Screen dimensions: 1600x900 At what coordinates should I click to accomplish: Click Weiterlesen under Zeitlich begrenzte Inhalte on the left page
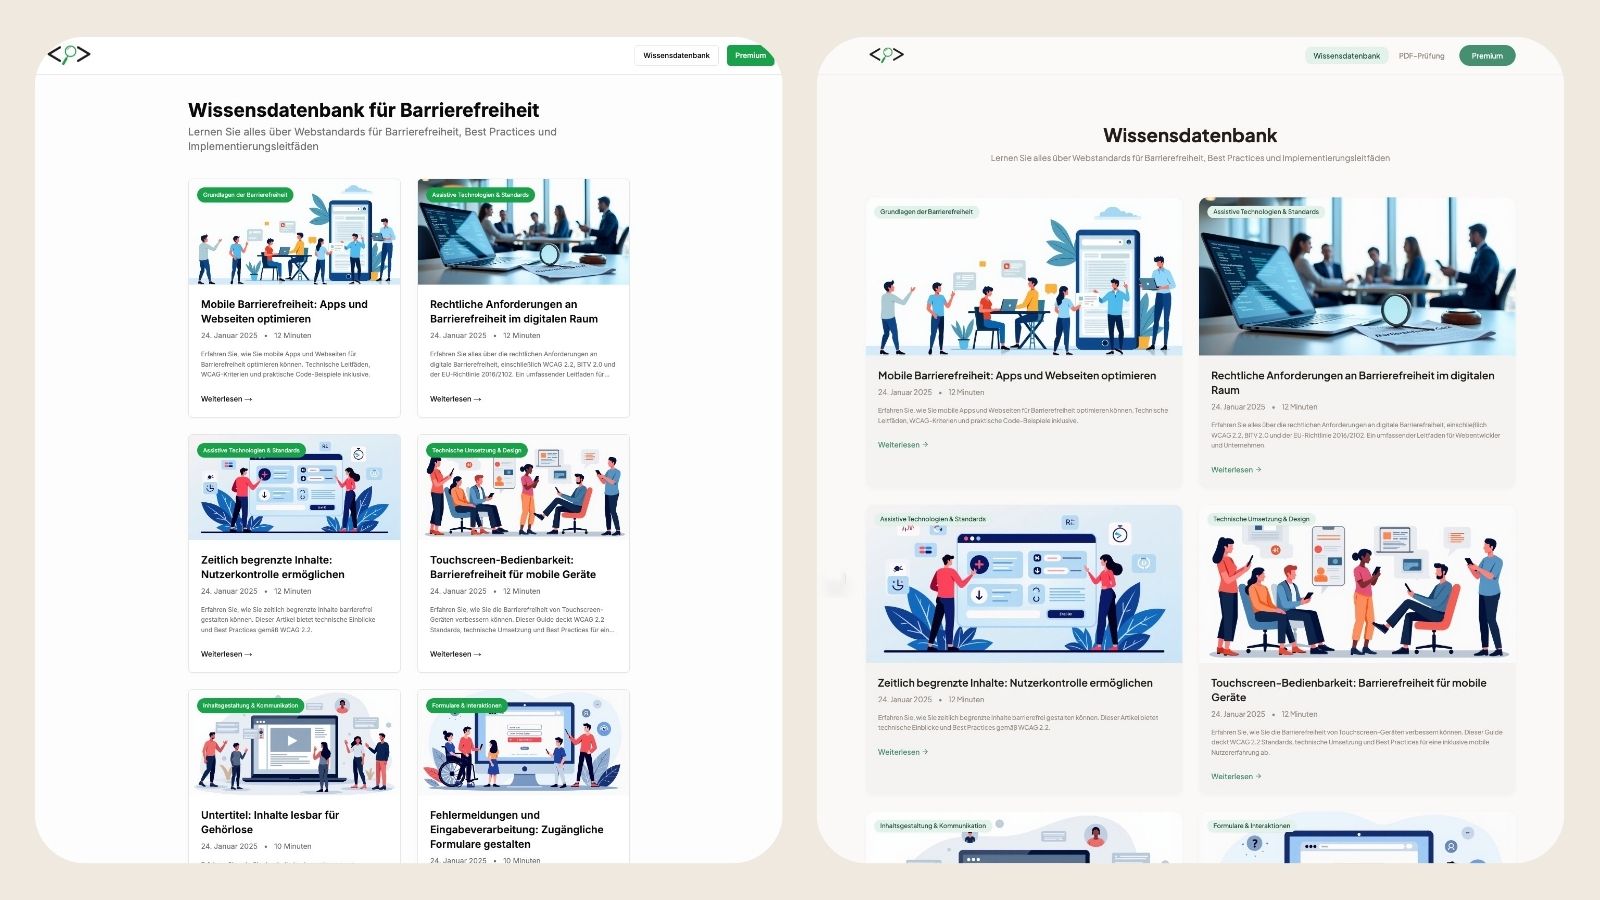[226, 654]
